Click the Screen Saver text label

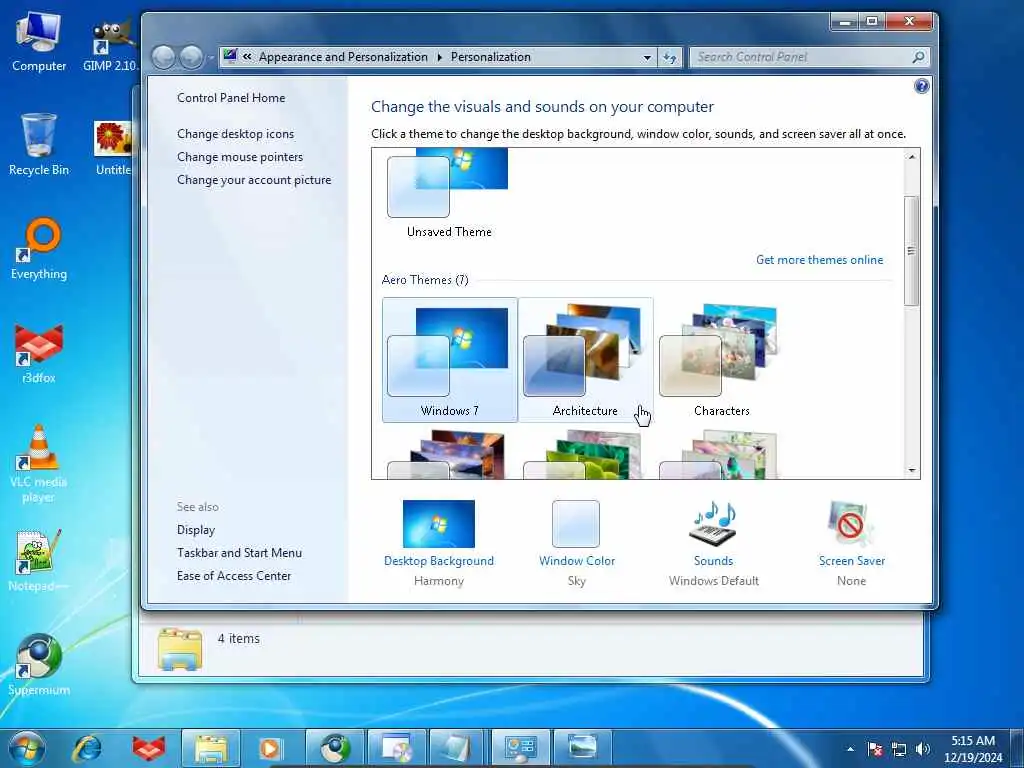pos(852,561)
